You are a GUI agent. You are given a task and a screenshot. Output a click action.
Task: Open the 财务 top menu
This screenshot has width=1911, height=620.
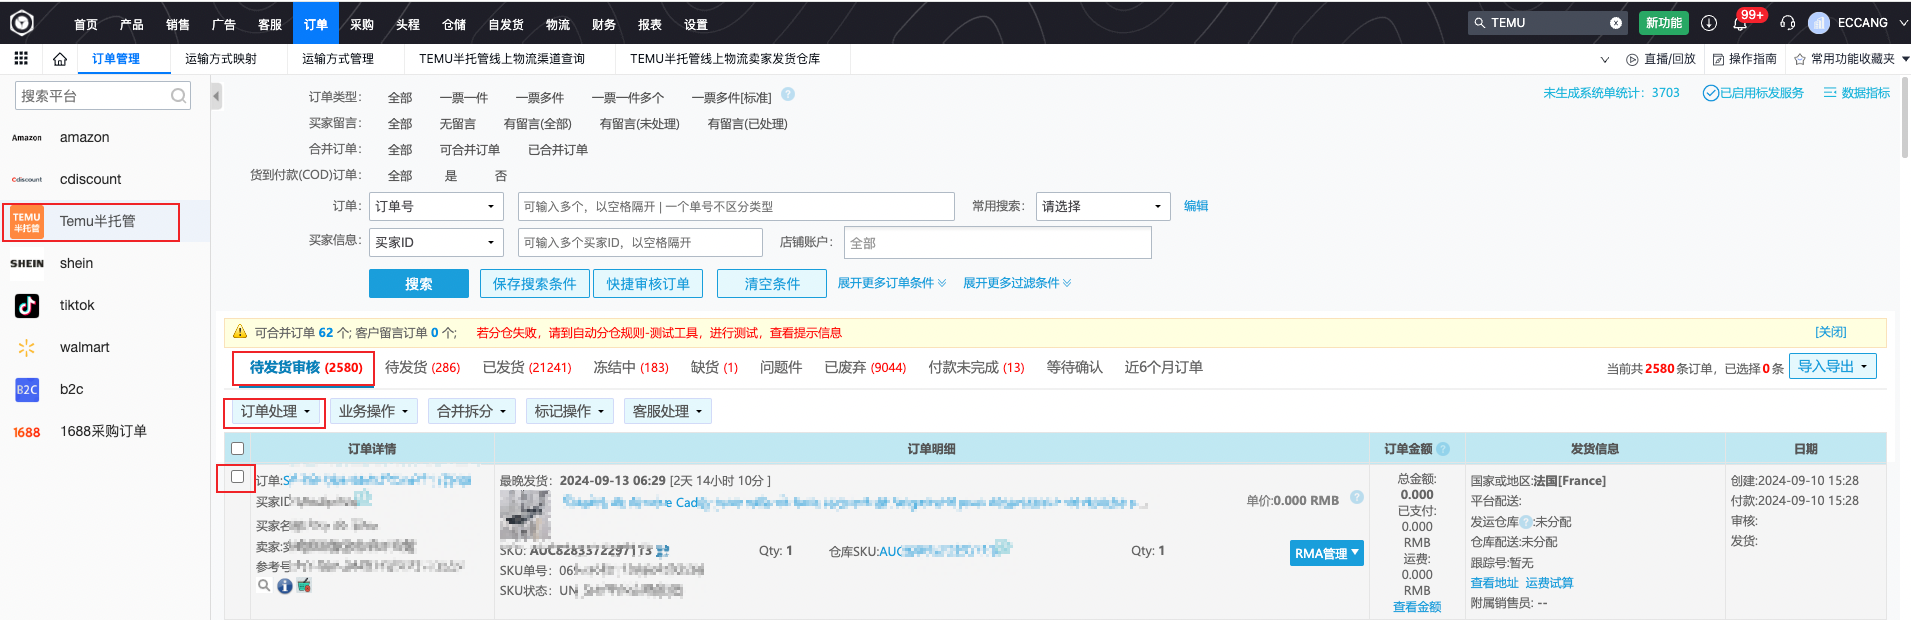pos(603,24)
